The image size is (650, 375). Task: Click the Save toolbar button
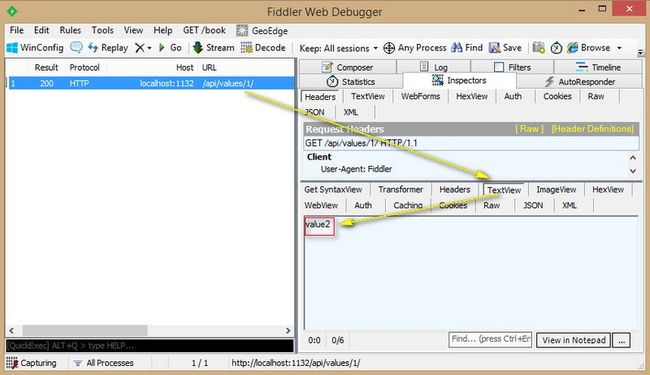(505, 48)
